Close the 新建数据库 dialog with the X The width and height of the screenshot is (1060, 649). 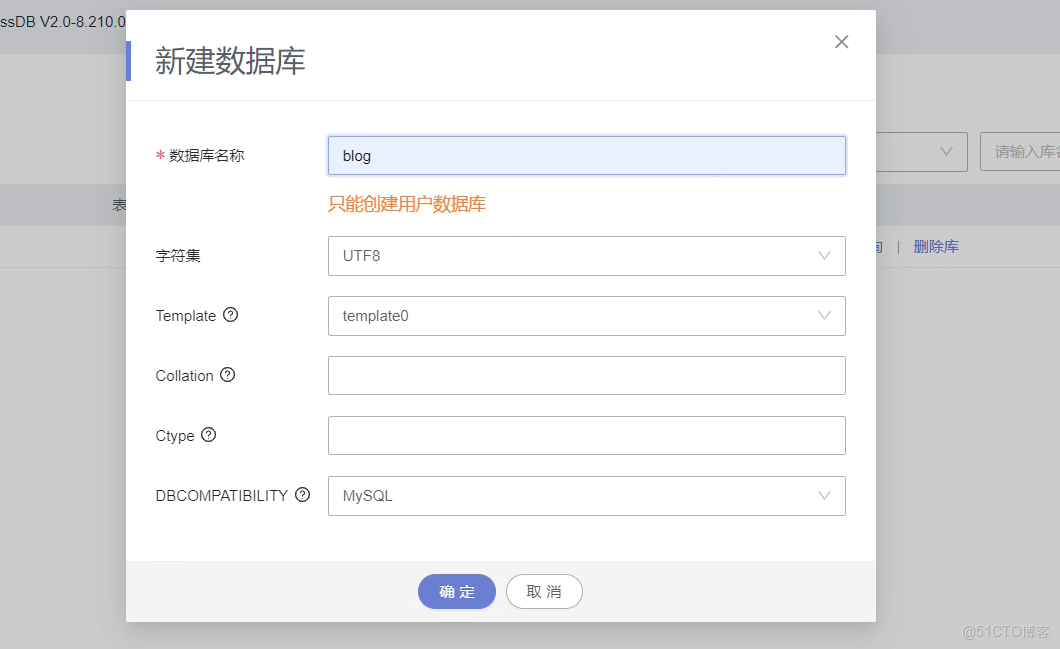pos(841,42)
